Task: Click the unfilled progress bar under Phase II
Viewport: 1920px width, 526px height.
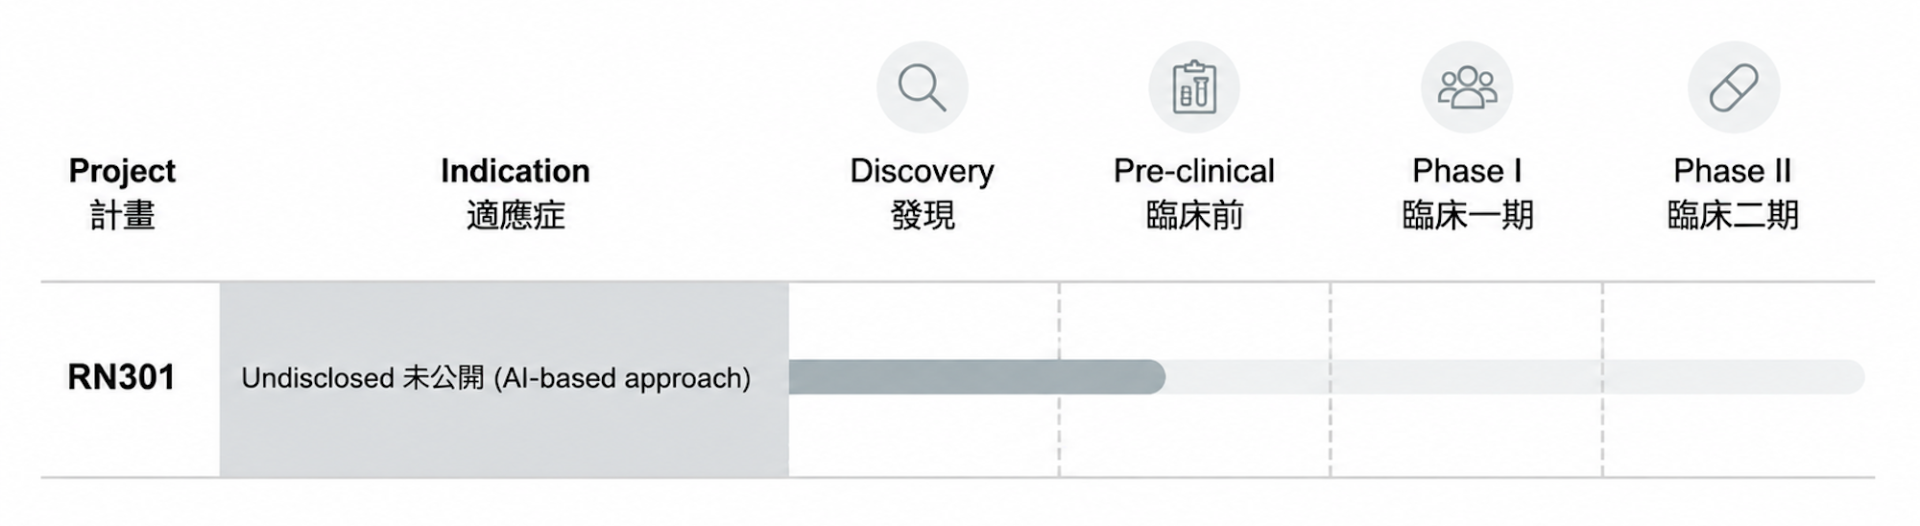Action: tap(1734, 377)
